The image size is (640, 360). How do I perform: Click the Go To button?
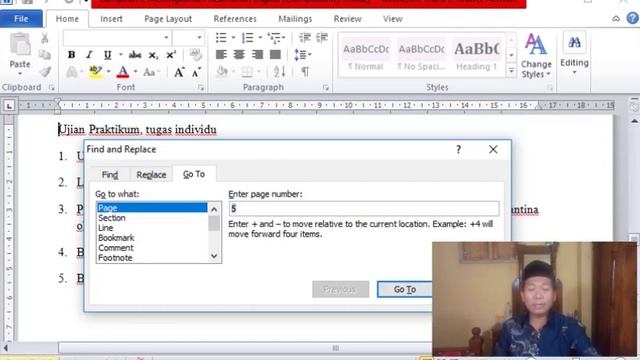click(405, 289)
